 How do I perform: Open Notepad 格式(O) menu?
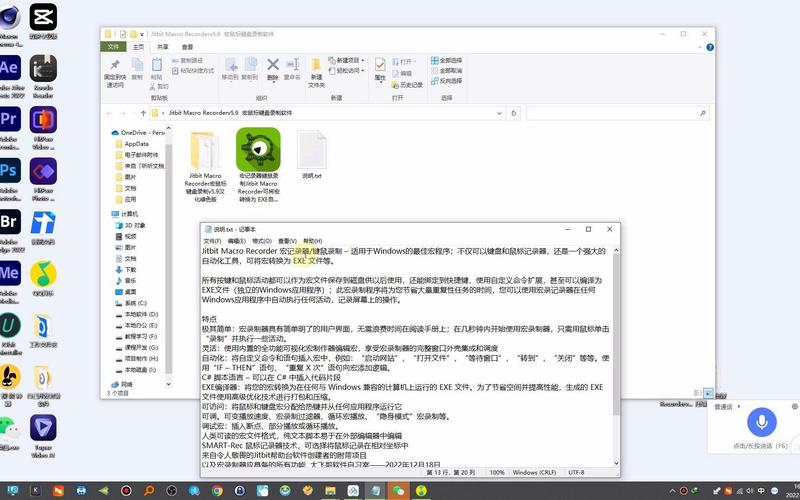[262, 241]
